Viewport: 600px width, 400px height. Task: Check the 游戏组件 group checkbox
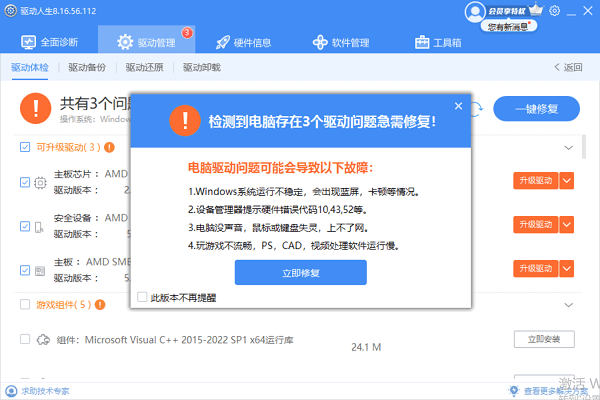coord(25,304)
